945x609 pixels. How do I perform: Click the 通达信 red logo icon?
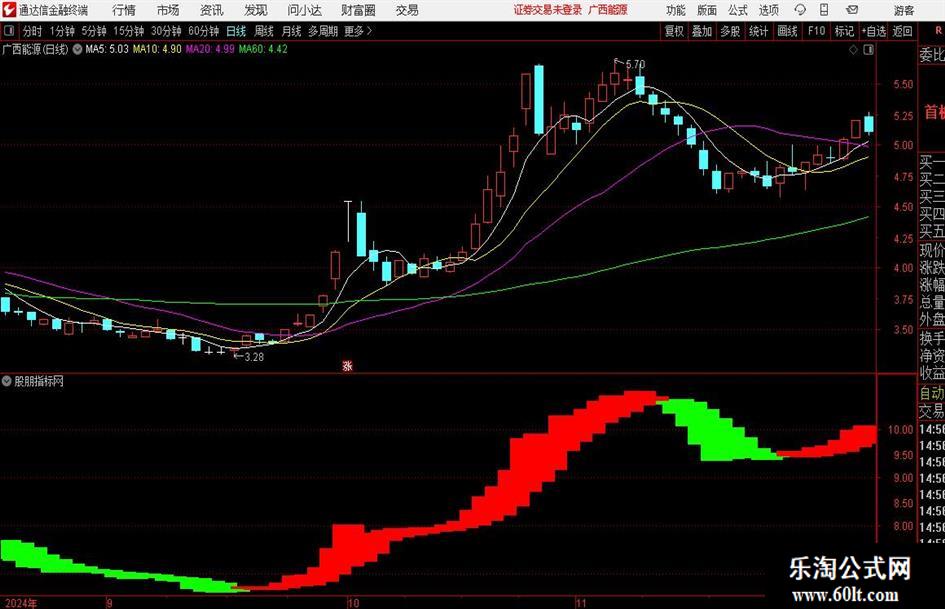tap(9, 10)
